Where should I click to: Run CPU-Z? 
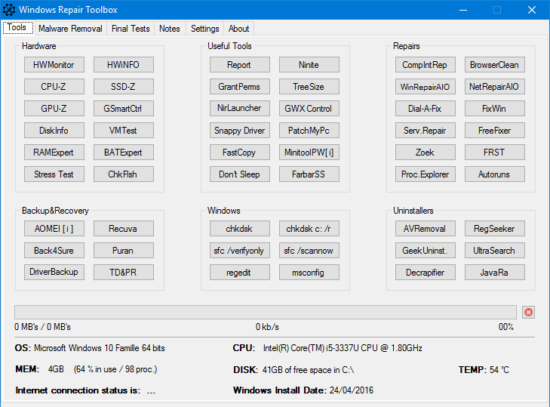click(54, 87)
